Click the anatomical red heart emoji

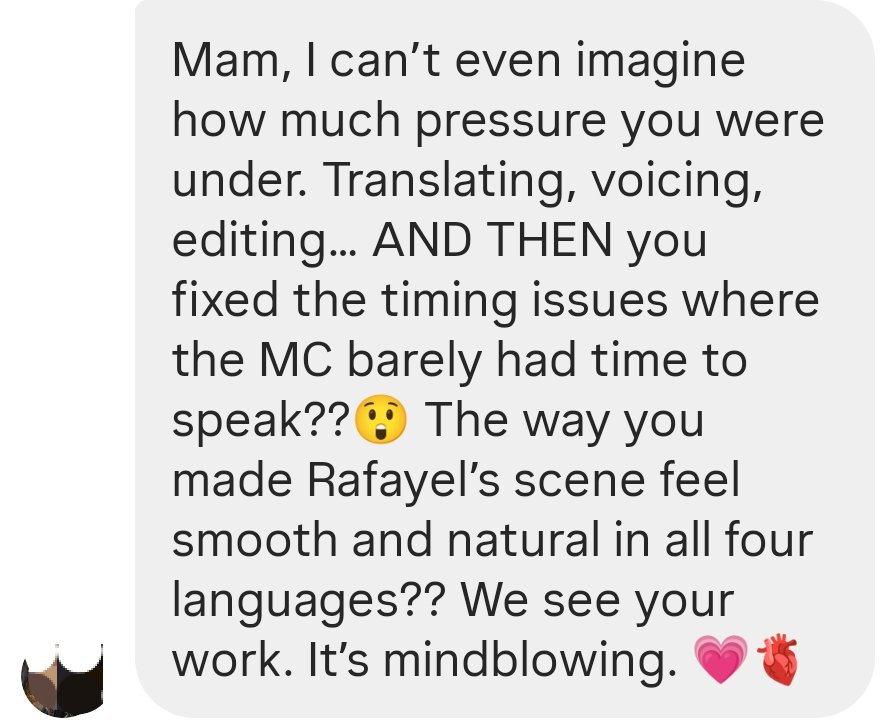[x=778, y=659]
